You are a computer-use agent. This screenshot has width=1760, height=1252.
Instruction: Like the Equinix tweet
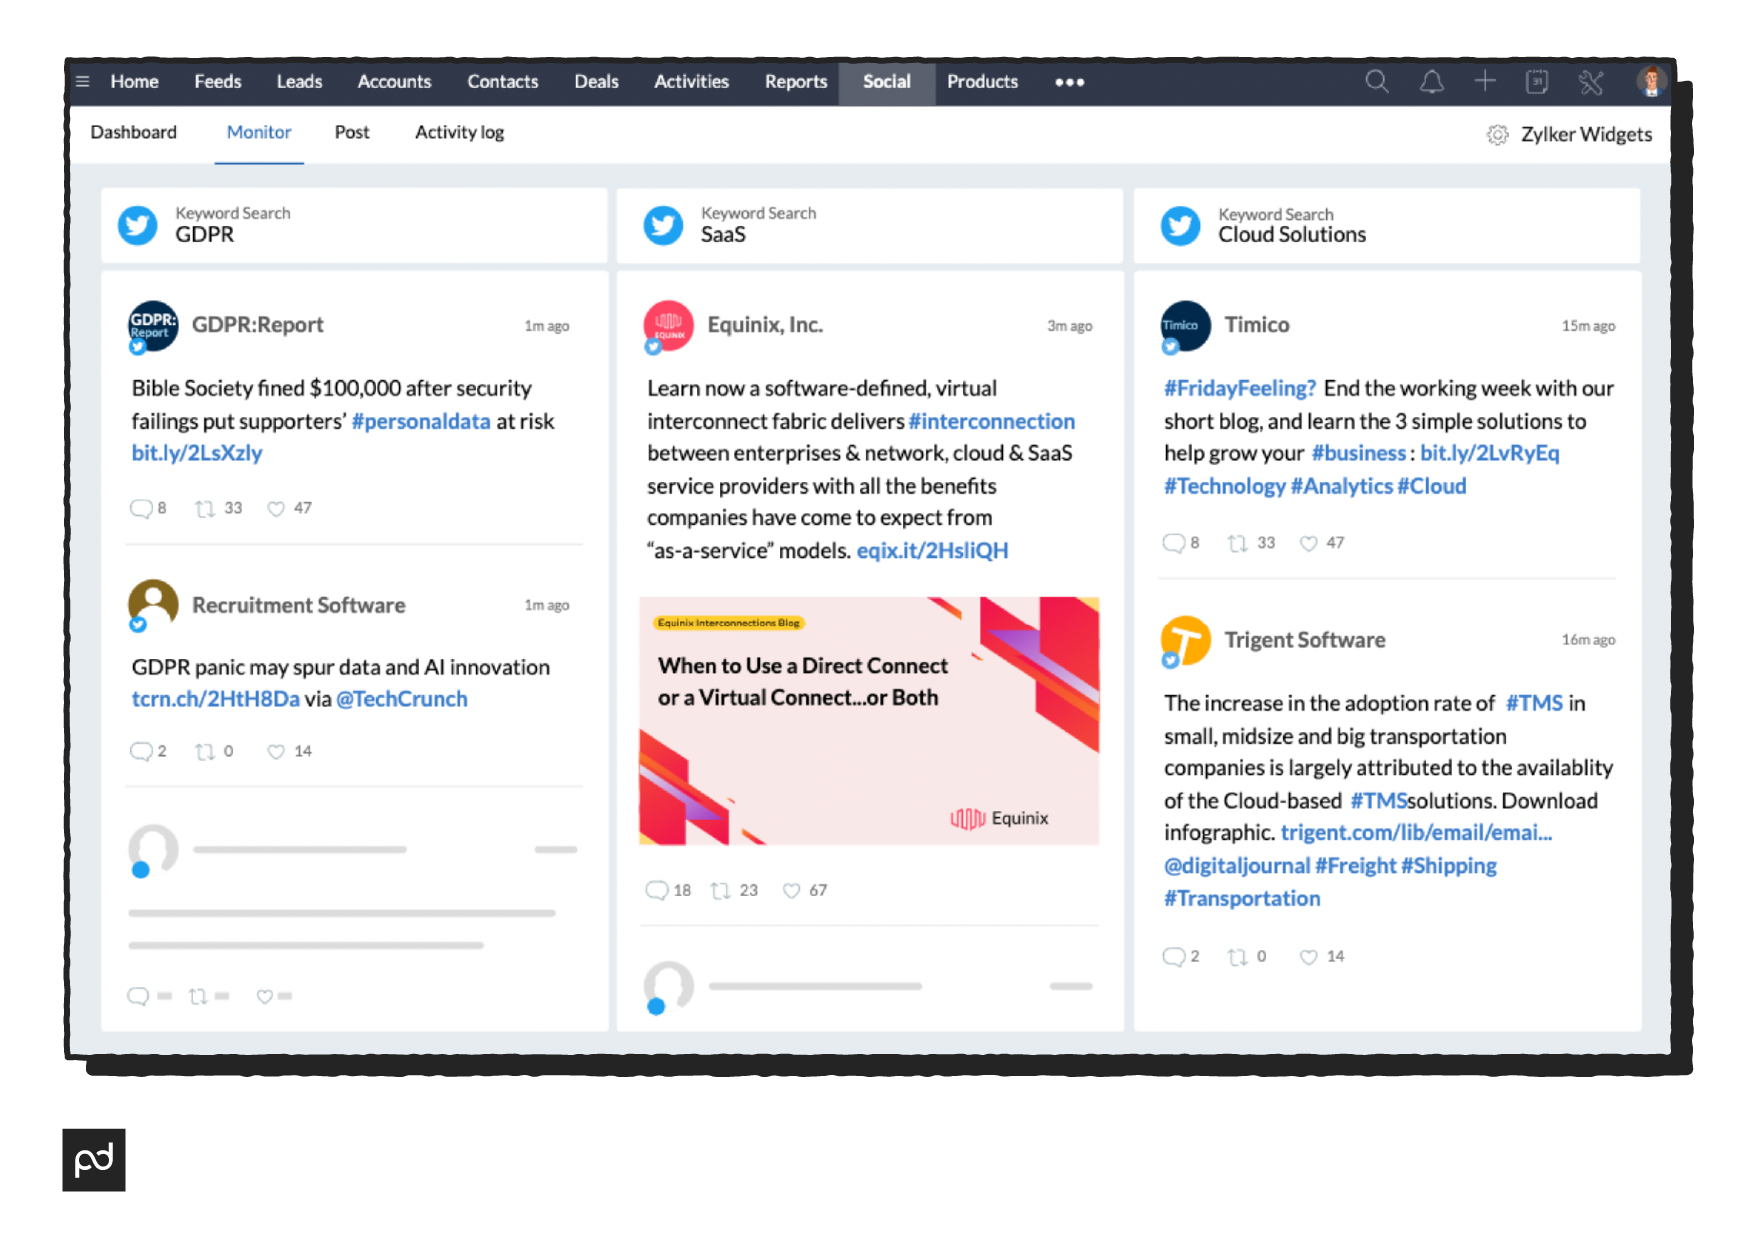coord(792,890)
